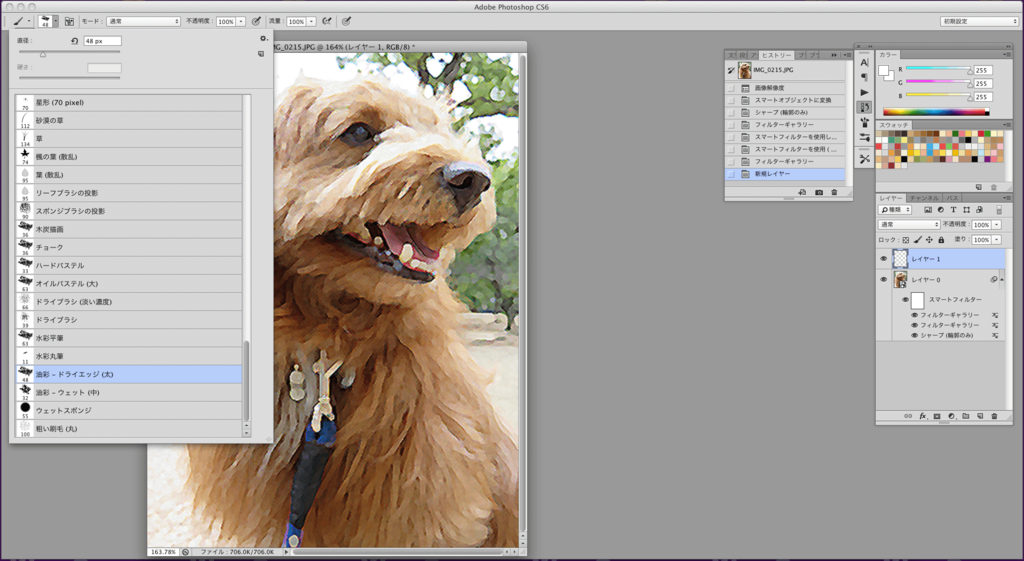1024x561 pixels.
Task: Set history brush source at シャープ (輪郭のみ) state
Action: (731, 112)
